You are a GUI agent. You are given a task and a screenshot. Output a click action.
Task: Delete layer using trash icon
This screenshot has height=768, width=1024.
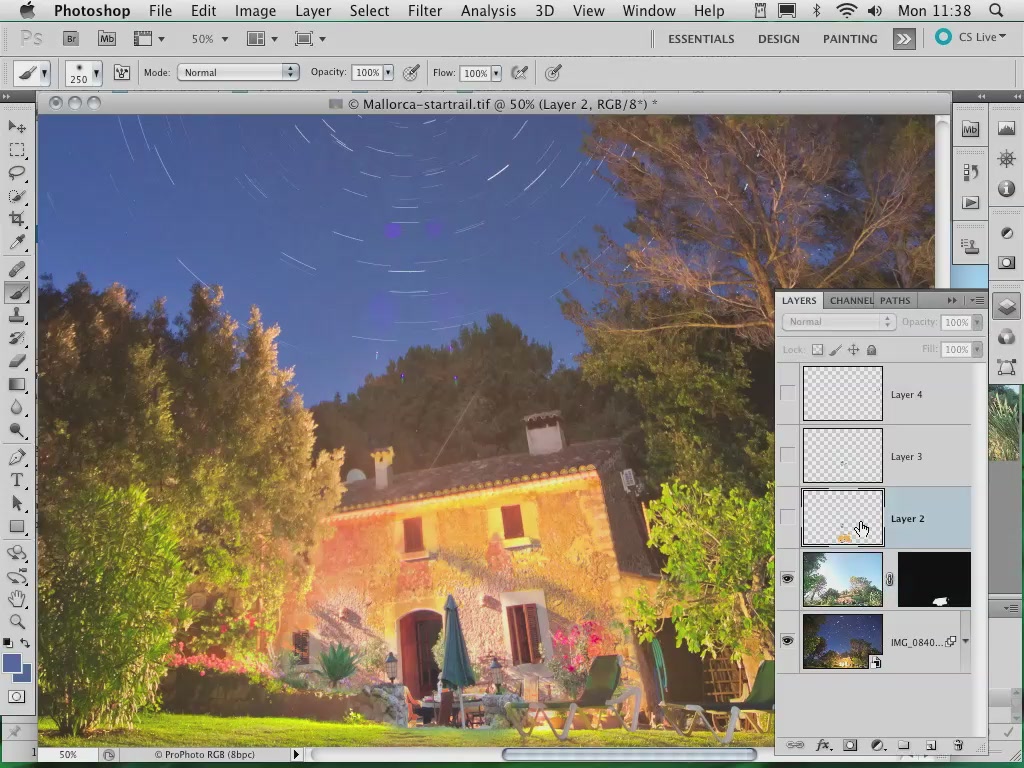tap(958, 744)
